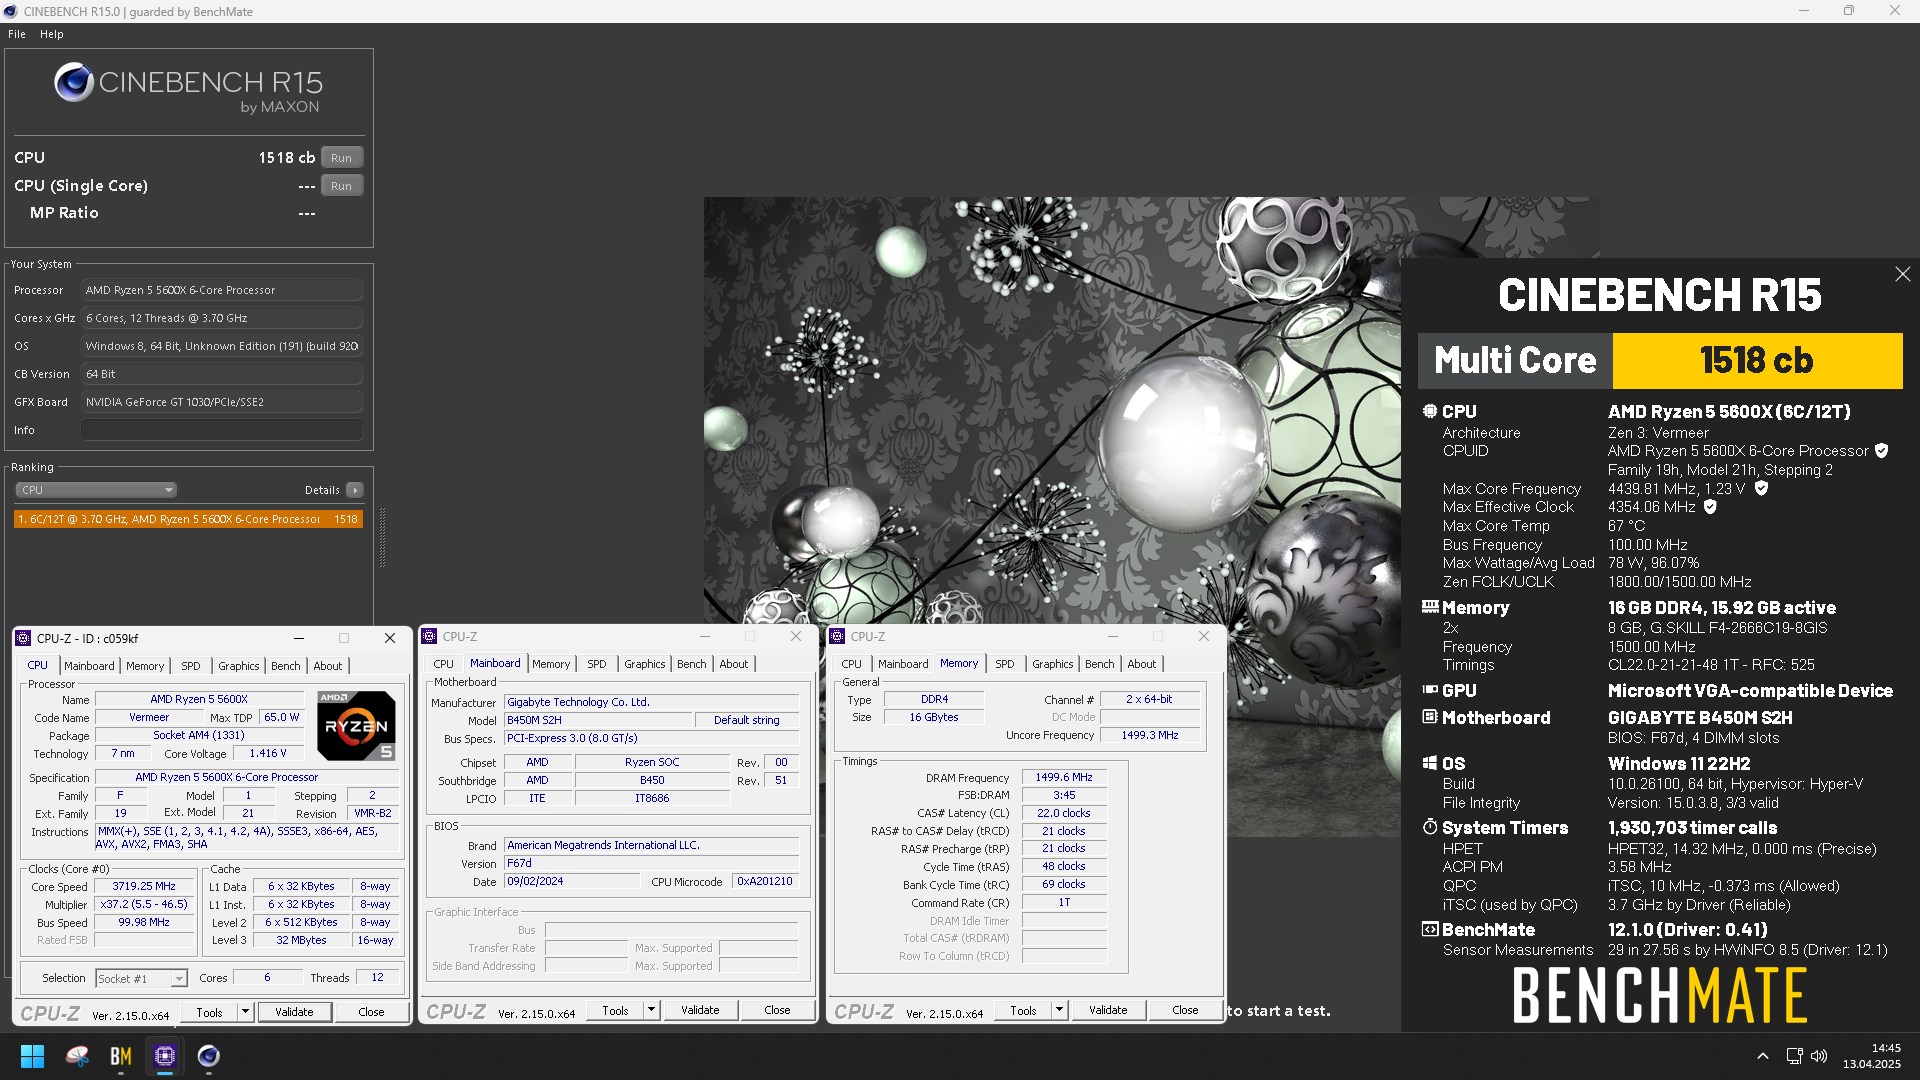The image size is (1920, 1080).
Task: Run the CPU Single Core benchmark
Action: point(341,186)
